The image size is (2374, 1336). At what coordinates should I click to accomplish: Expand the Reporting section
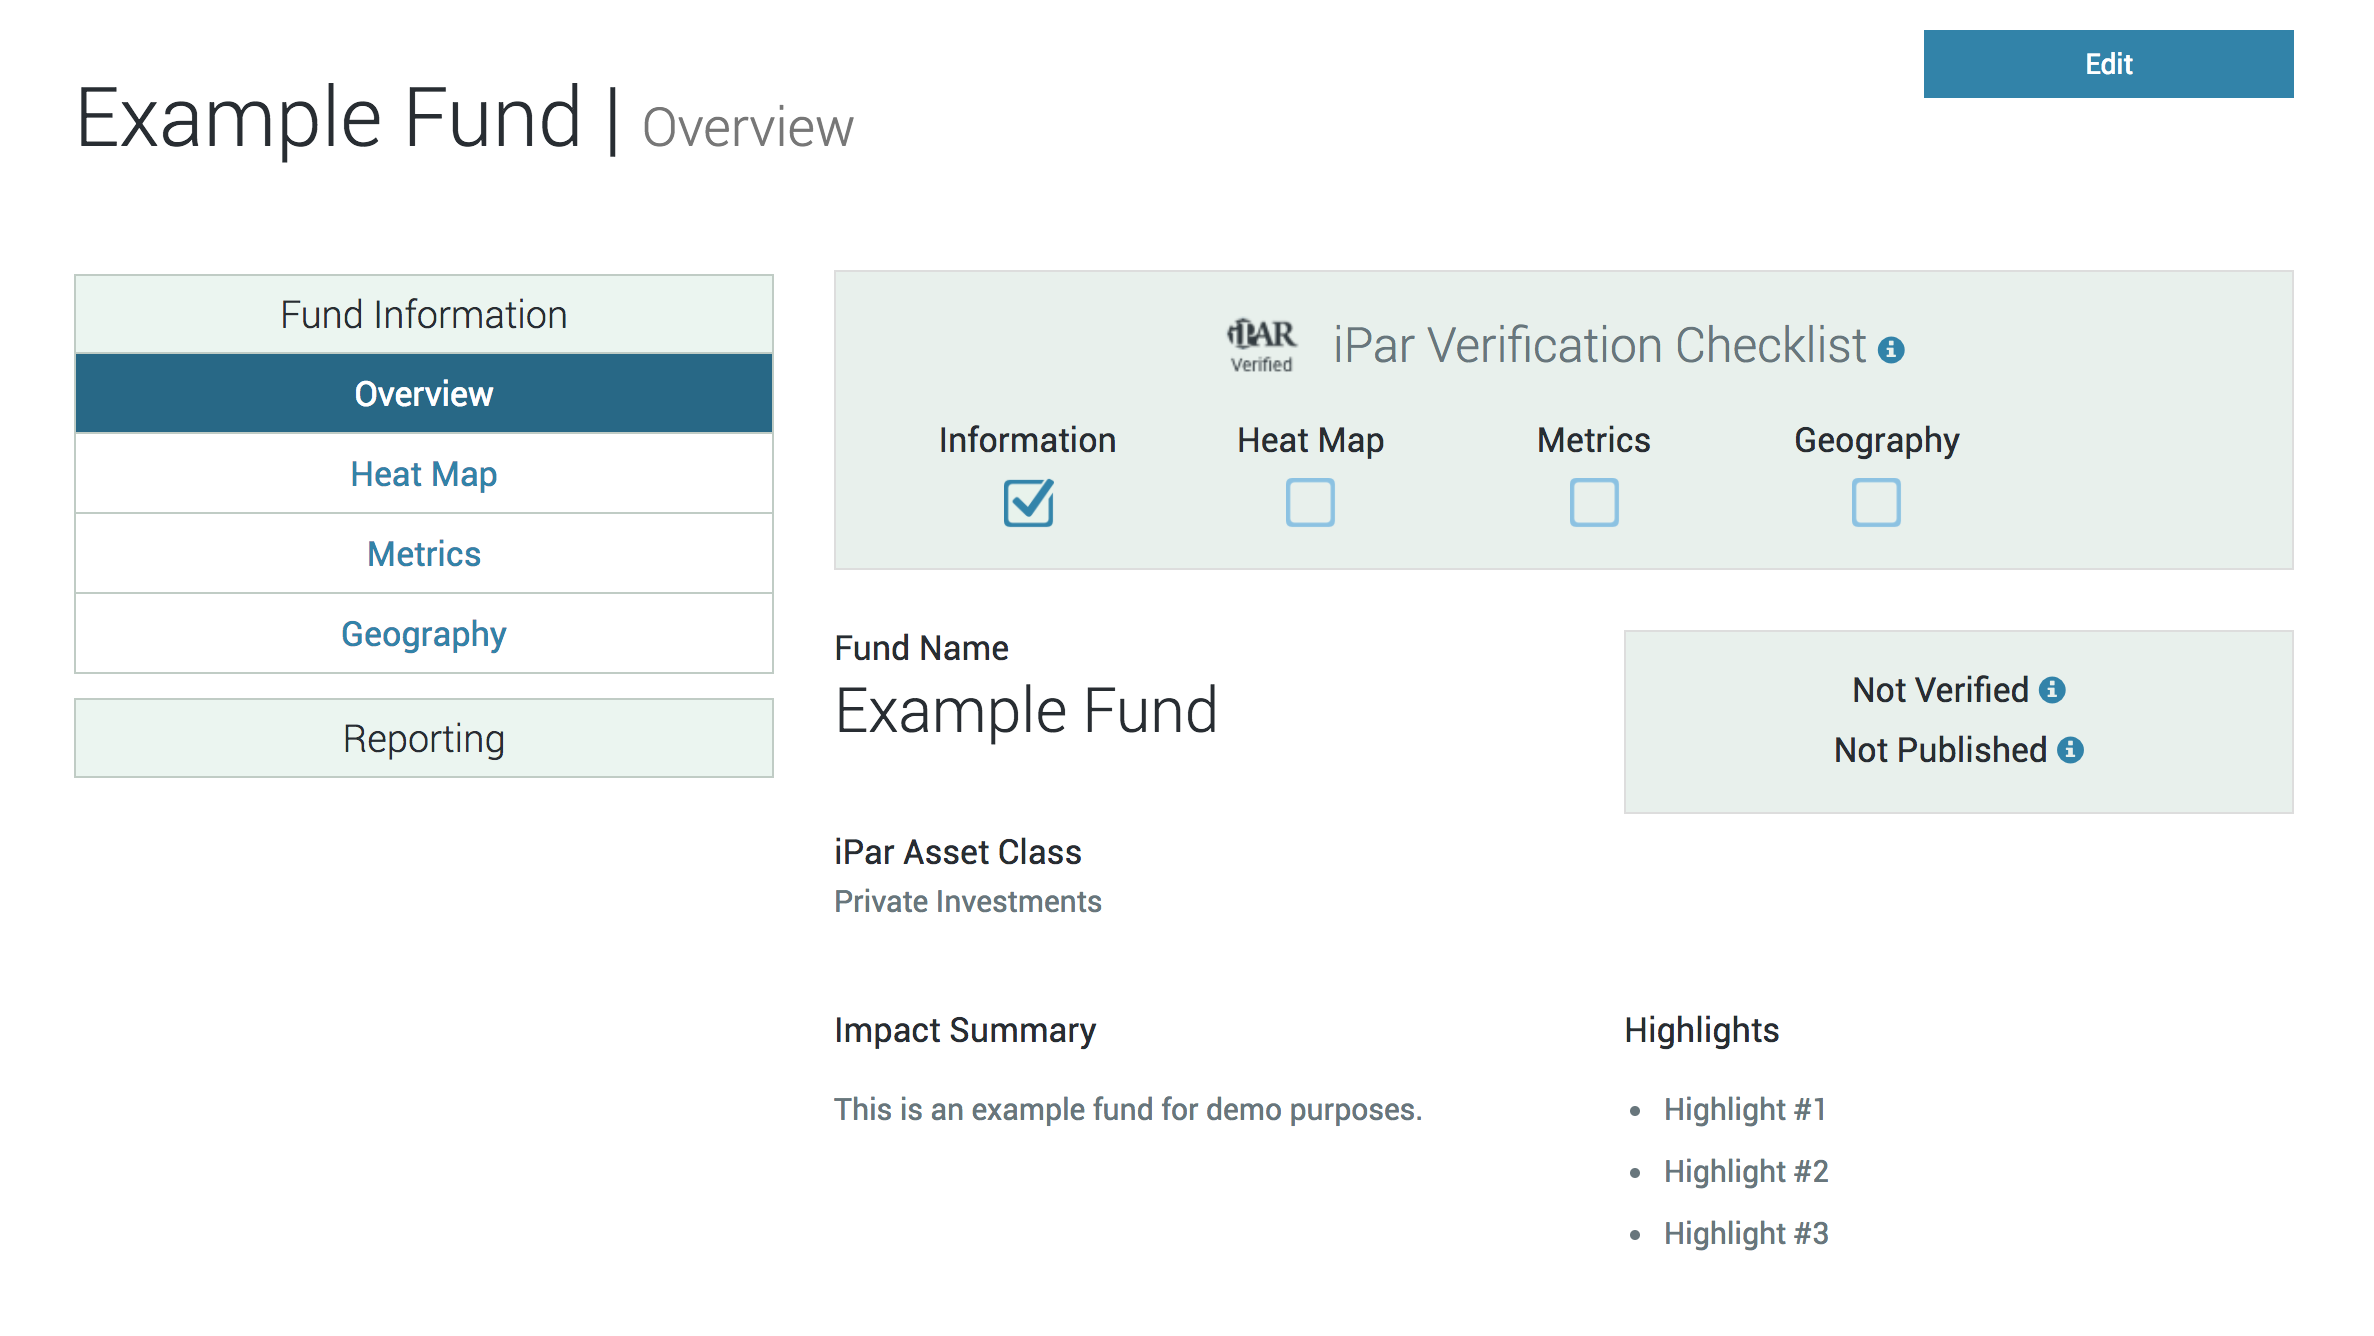tap(424, 739)
